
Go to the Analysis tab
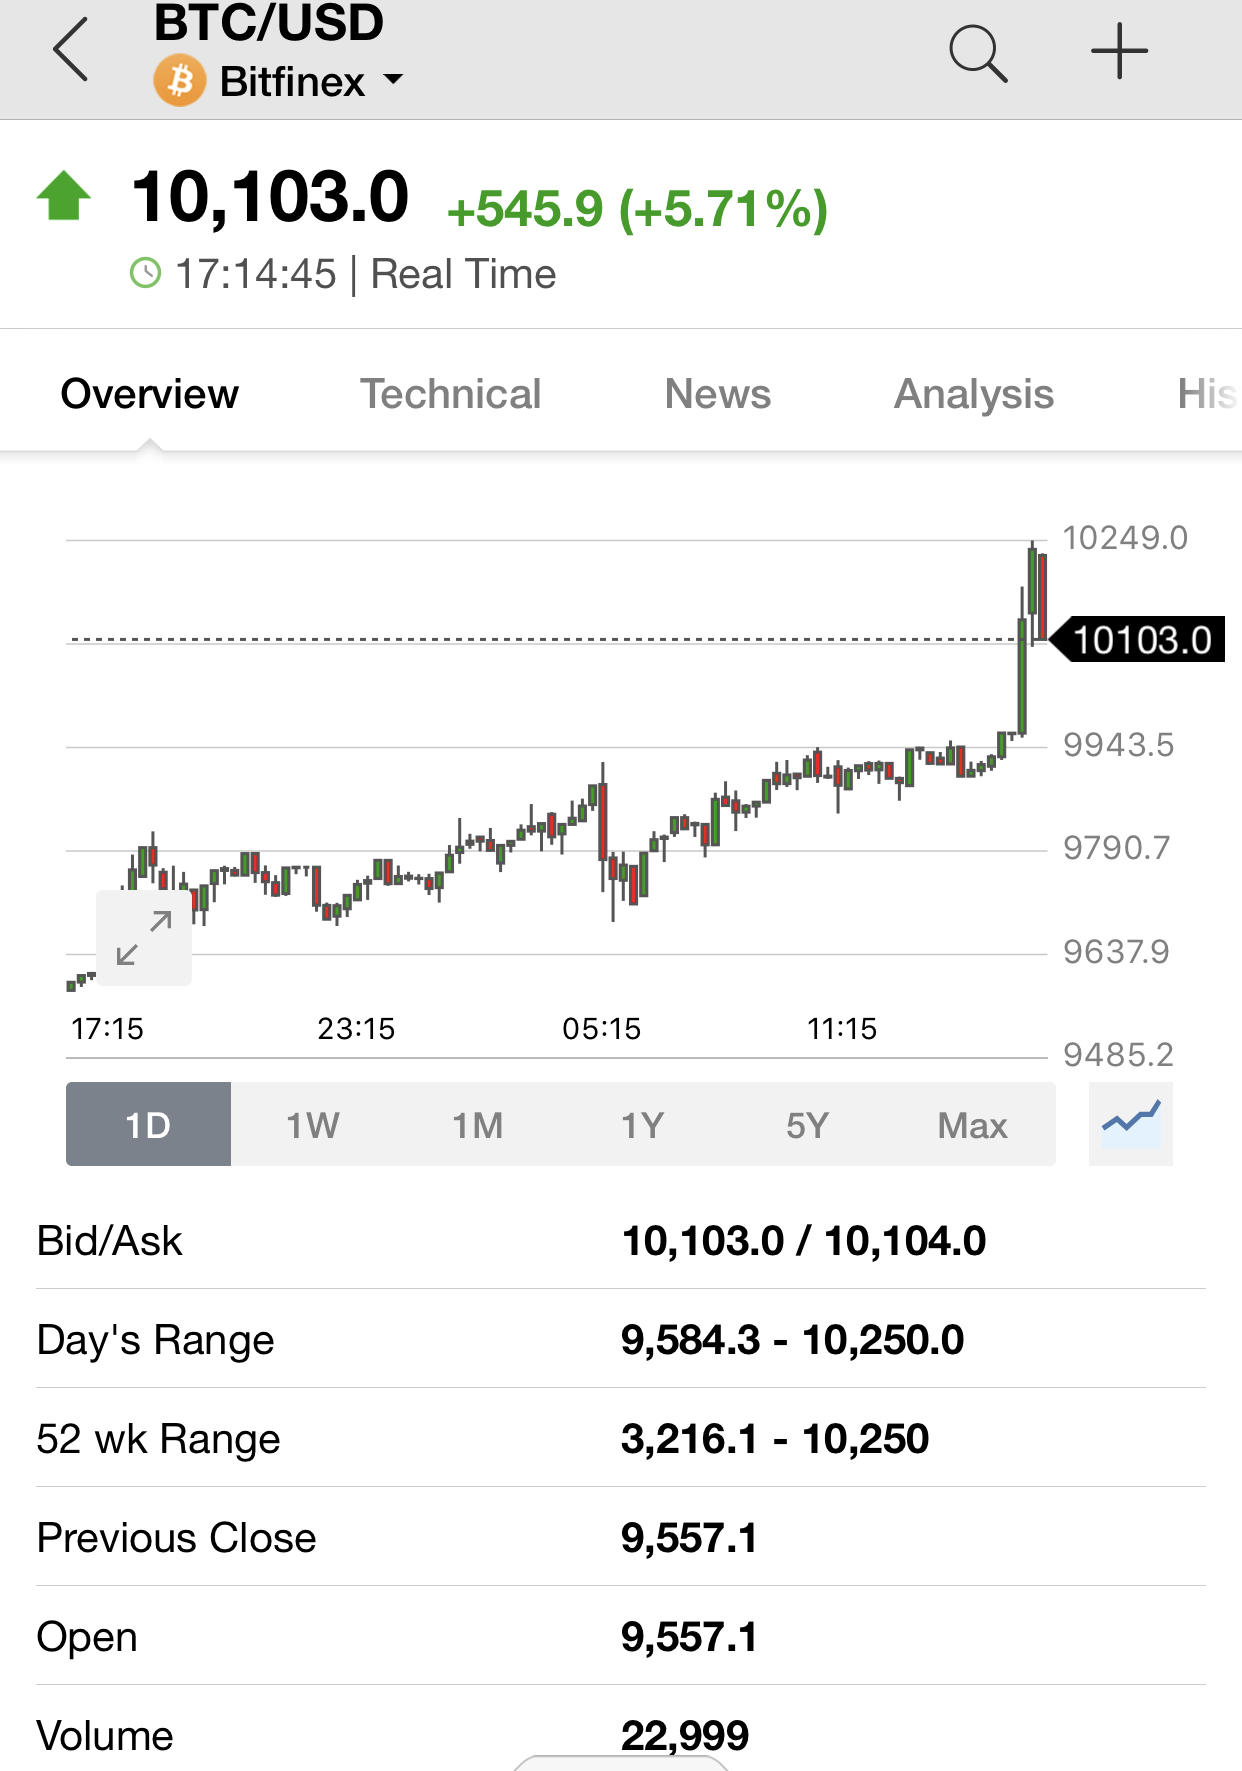tap(974, 394)
